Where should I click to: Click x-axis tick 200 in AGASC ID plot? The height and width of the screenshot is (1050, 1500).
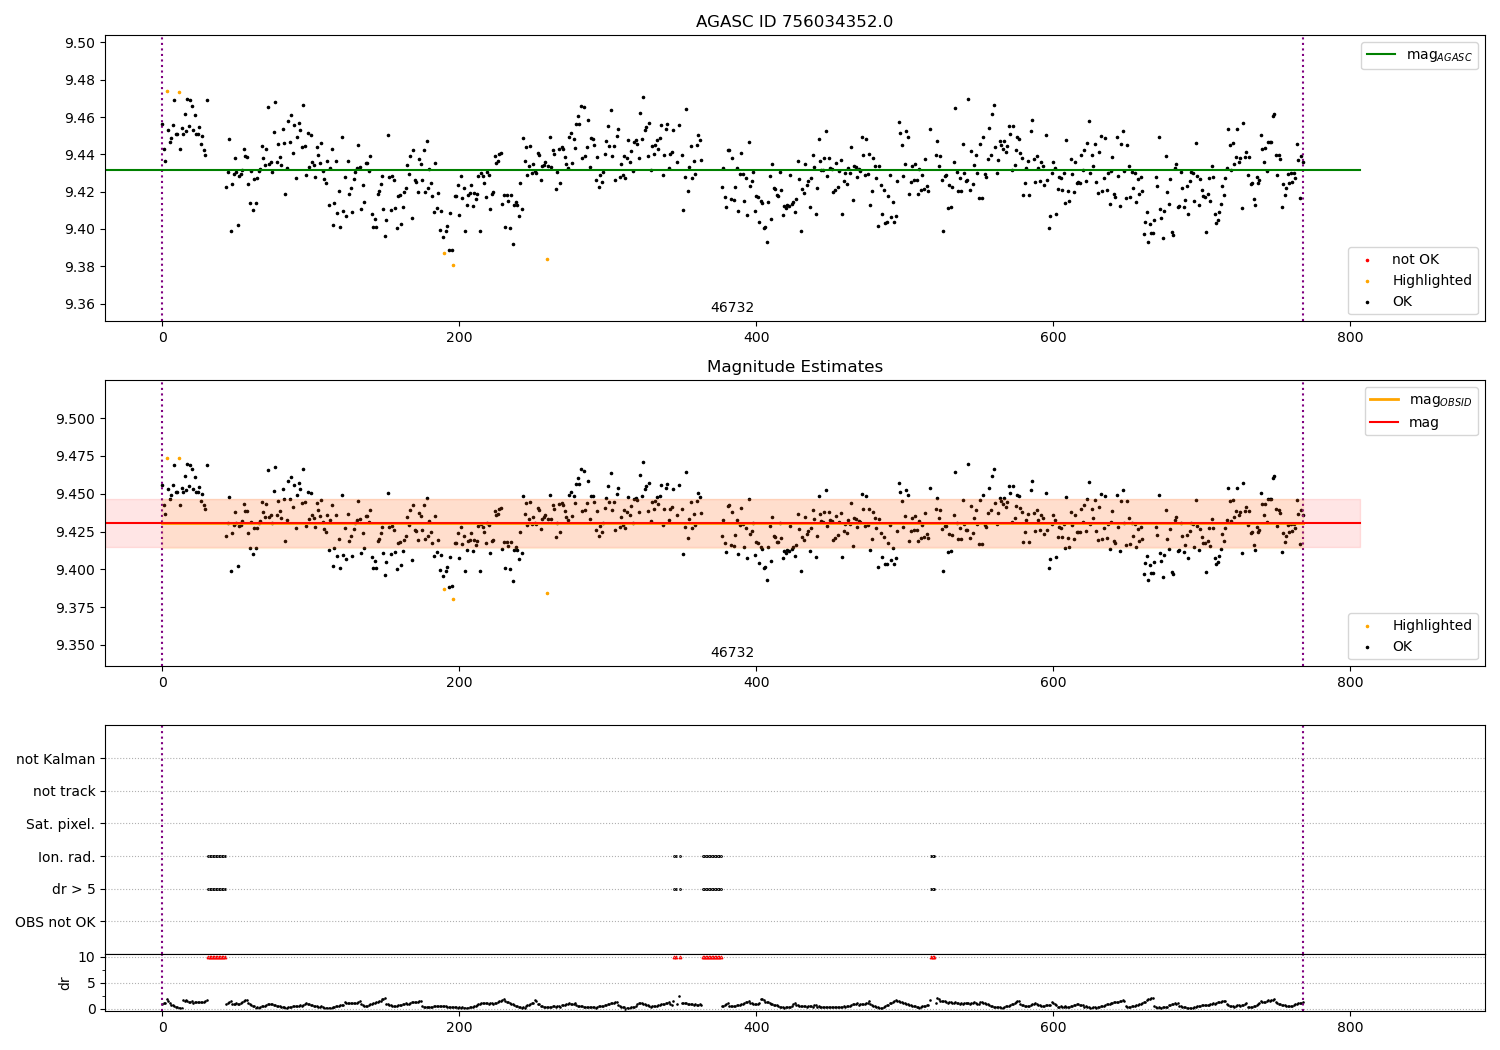click(459, 338)
